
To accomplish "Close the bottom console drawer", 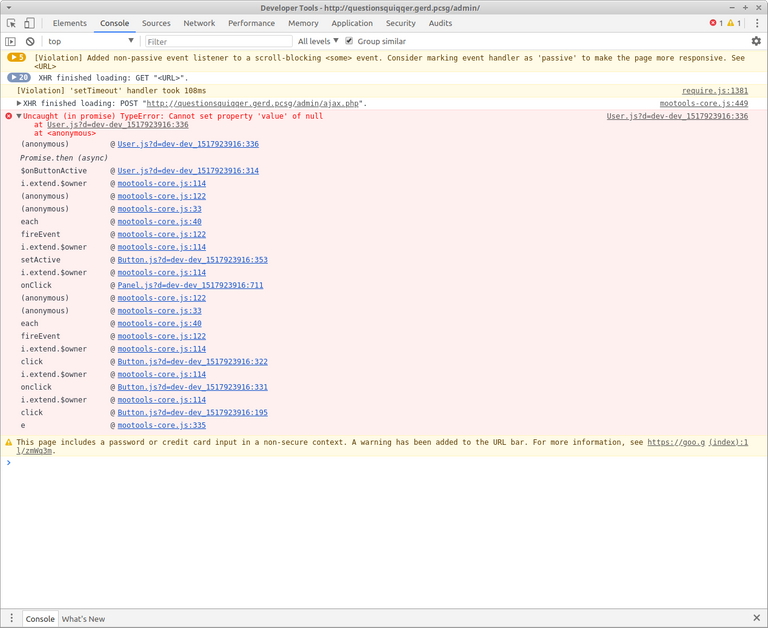I will point(756,618).
